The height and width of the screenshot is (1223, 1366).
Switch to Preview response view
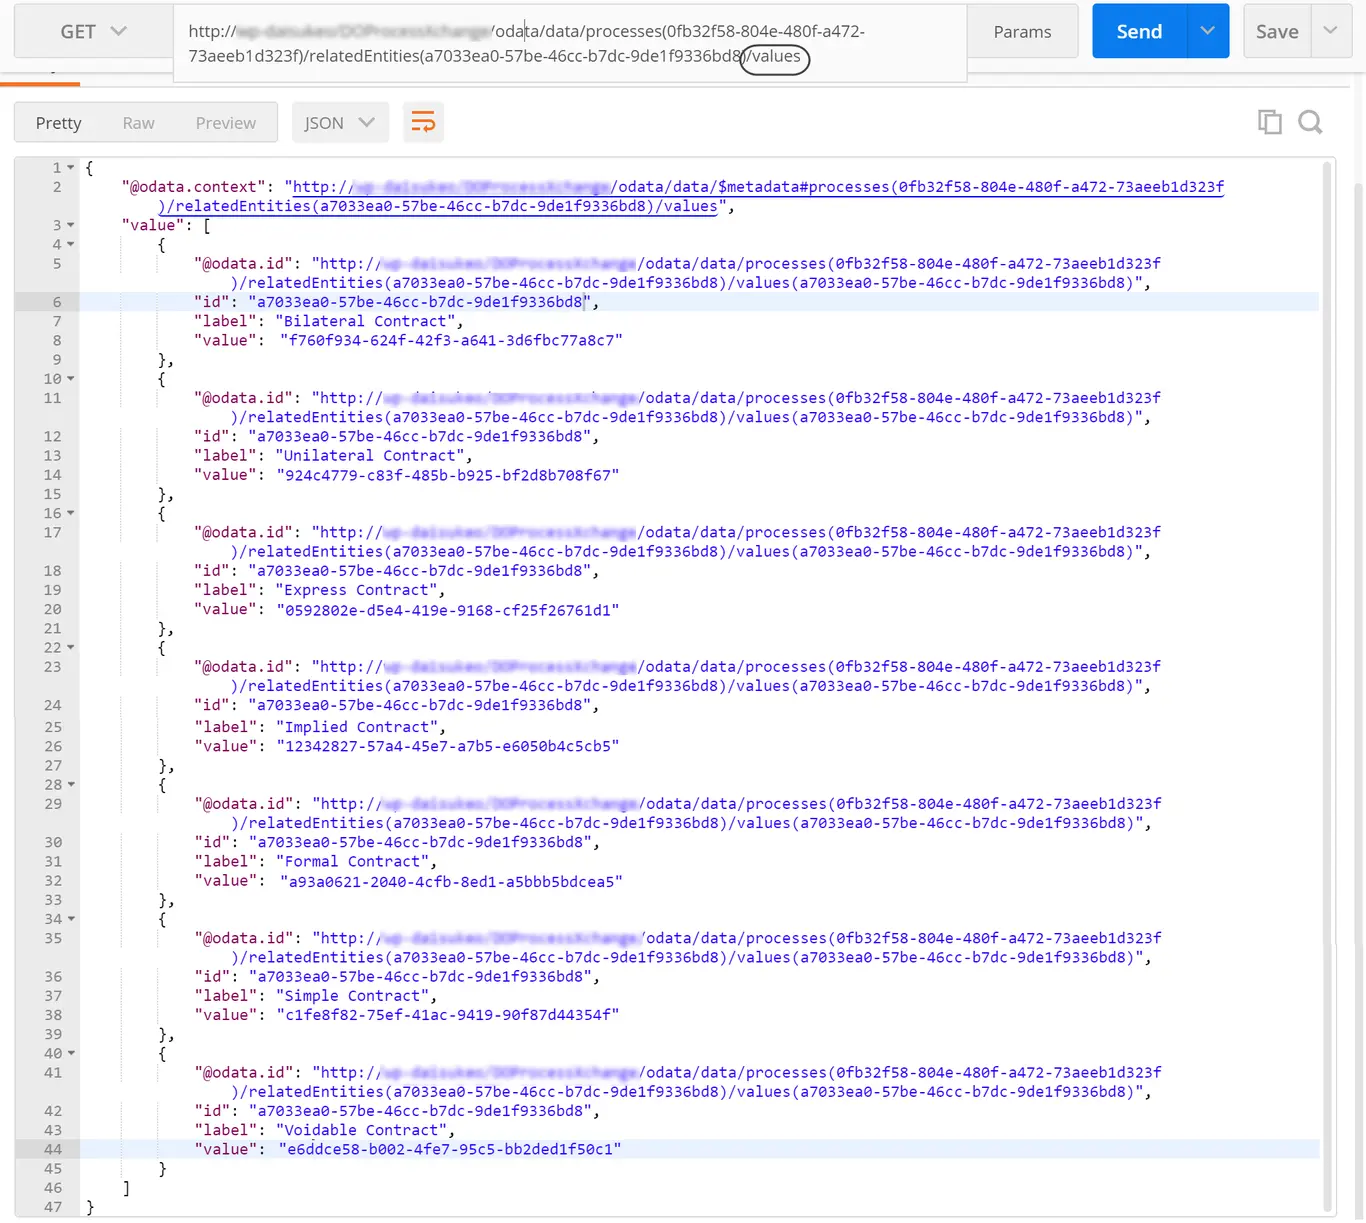226,123
